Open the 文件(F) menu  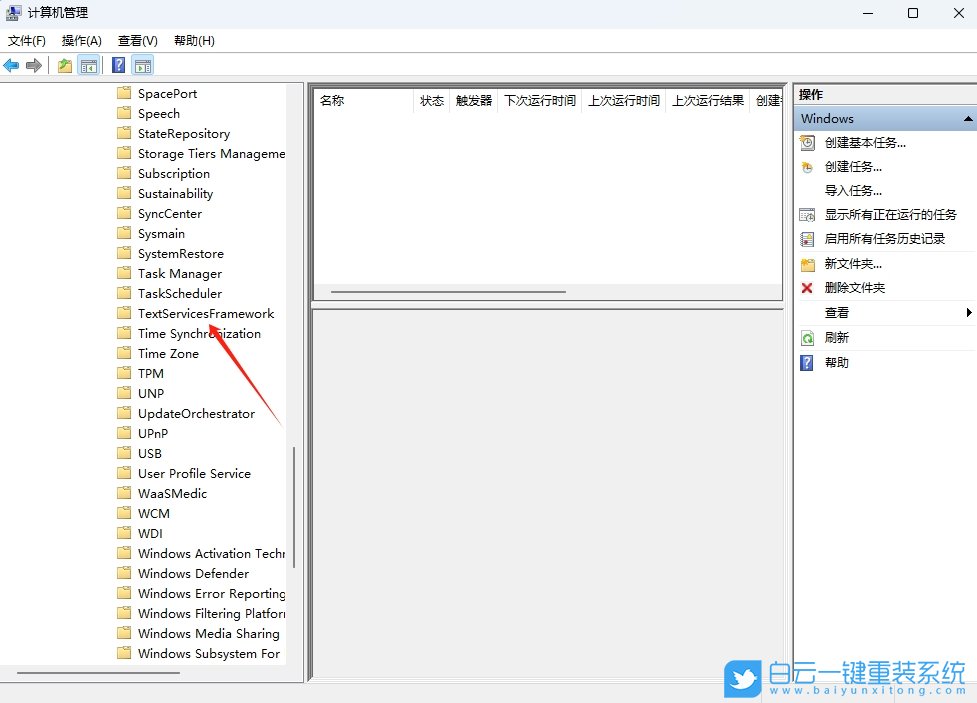click(x=27, y=41)
